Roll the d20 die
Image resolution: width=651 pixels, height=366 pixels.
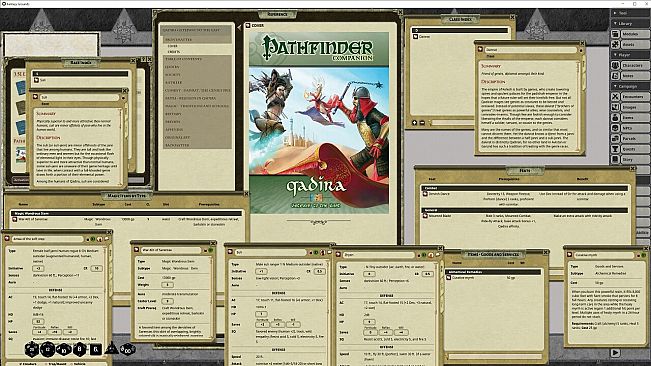32,349
